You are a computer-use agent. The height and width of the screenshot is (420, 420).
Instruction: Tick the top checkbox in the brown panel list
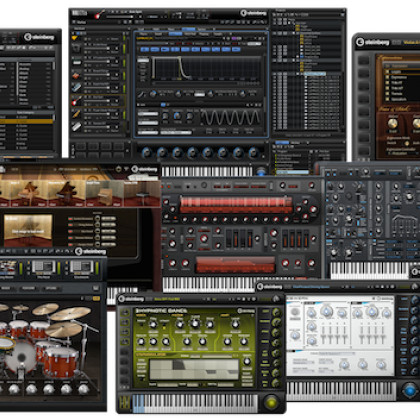pos(388,72)
